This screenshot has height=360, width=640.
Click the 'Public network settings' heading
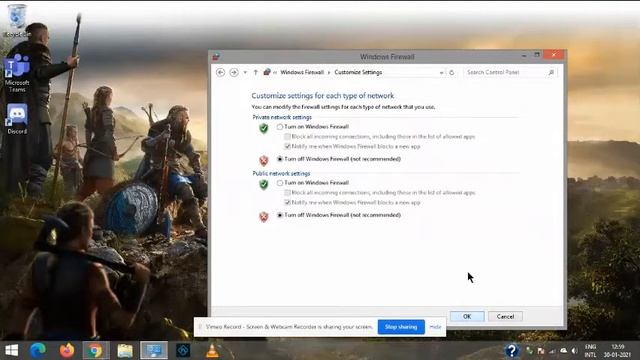point(281,173)
